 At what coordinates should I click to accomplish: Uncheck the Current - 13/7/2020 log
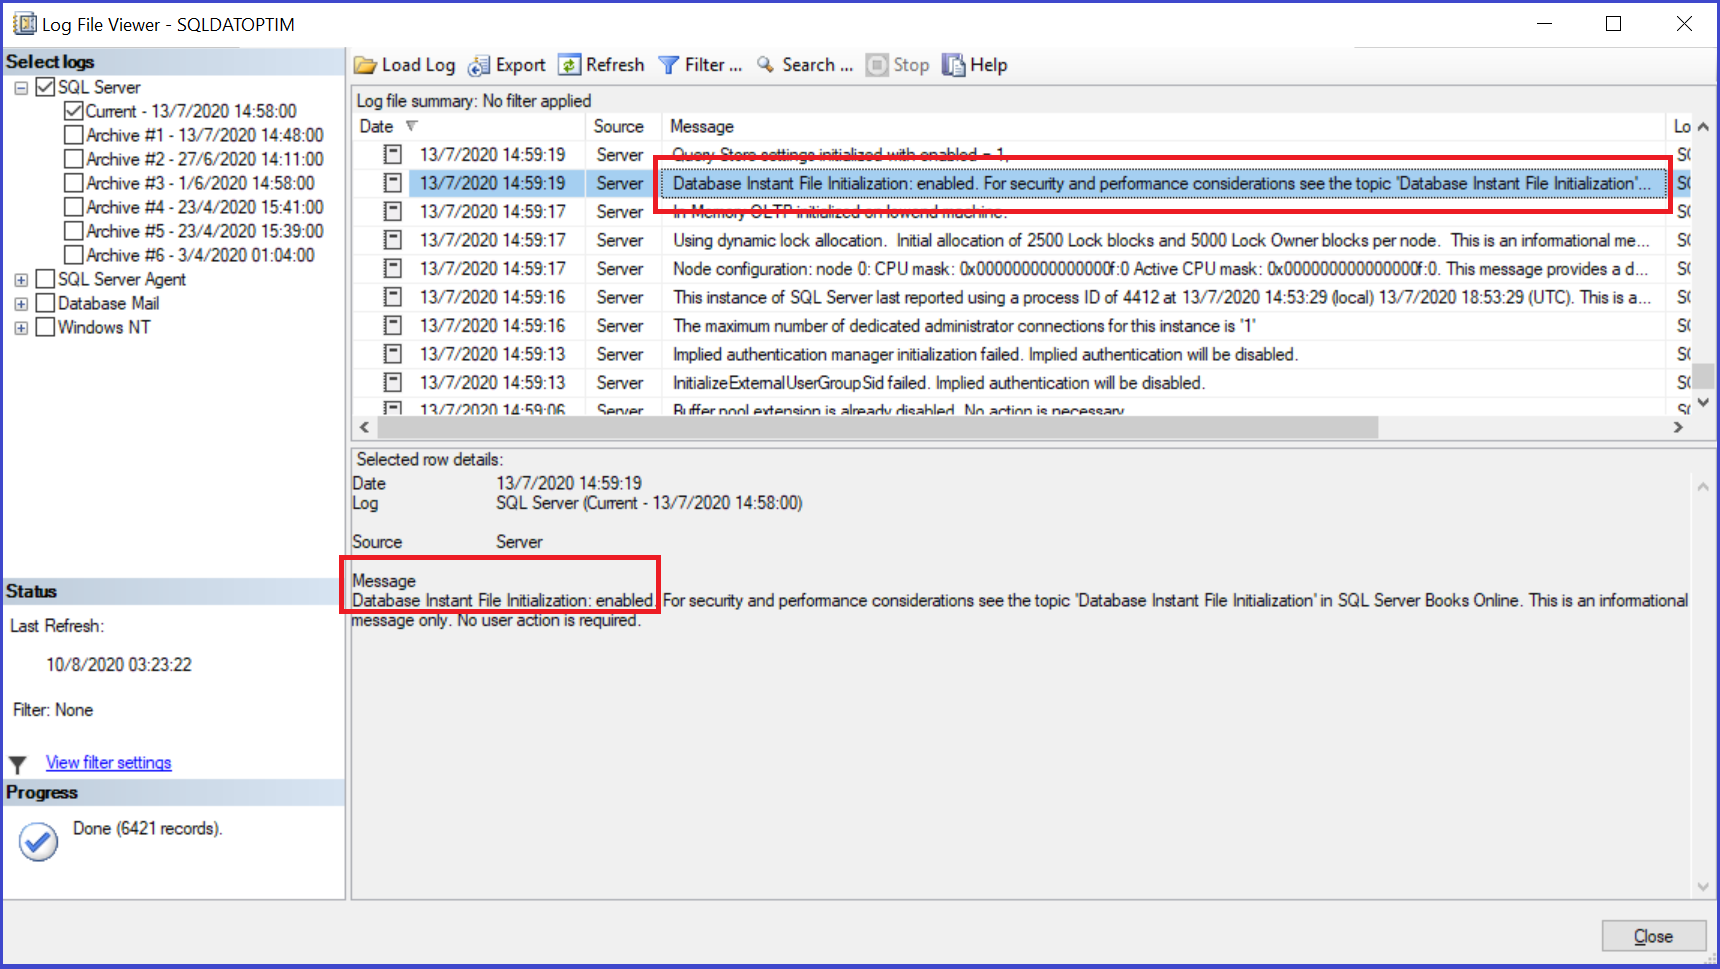pos(72,110)
